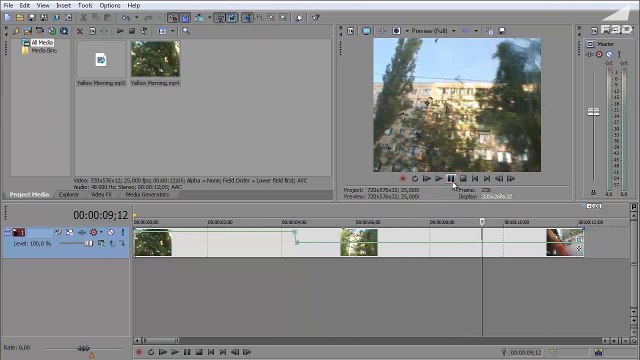Click Record button in timeline transport
640x360 pixels.
pyautogui.click(x=139, y=352)
